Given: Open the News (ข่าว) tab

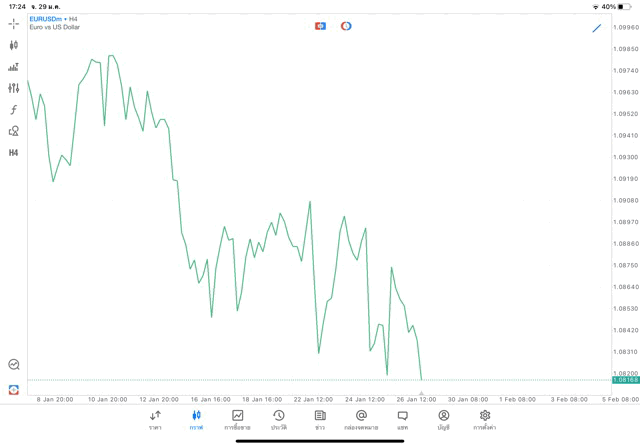Looking at the screenshot, I should [x=320, y=420].
